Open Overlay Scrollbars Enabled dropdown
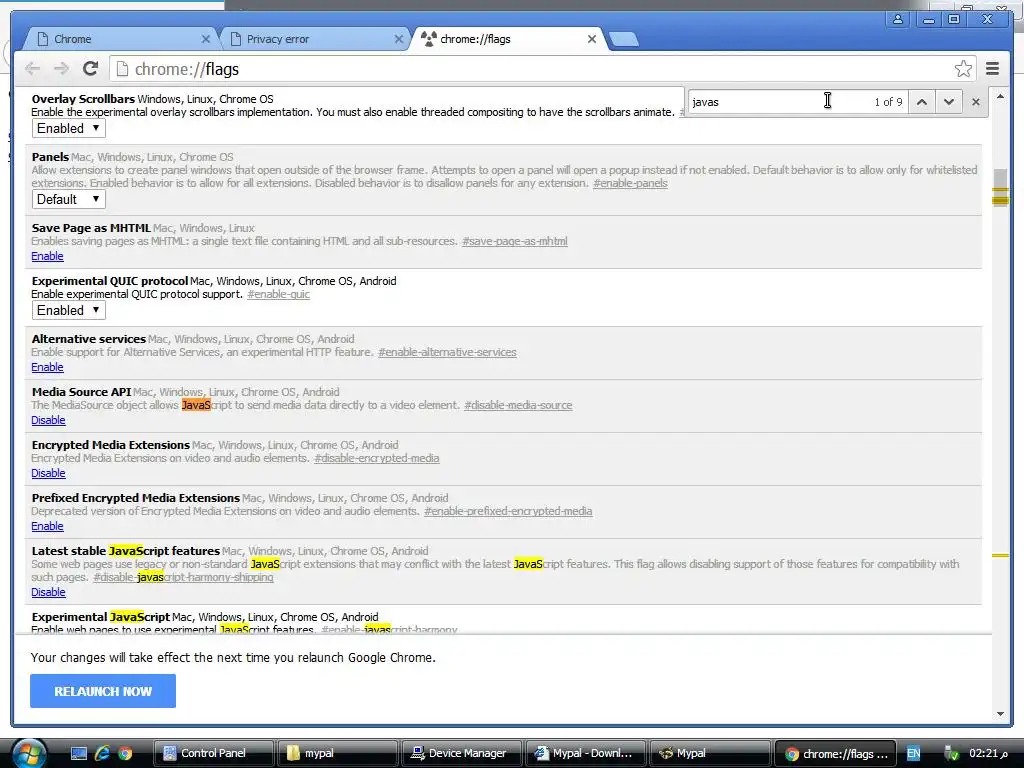1024x768 pixels. coord(69,128)
